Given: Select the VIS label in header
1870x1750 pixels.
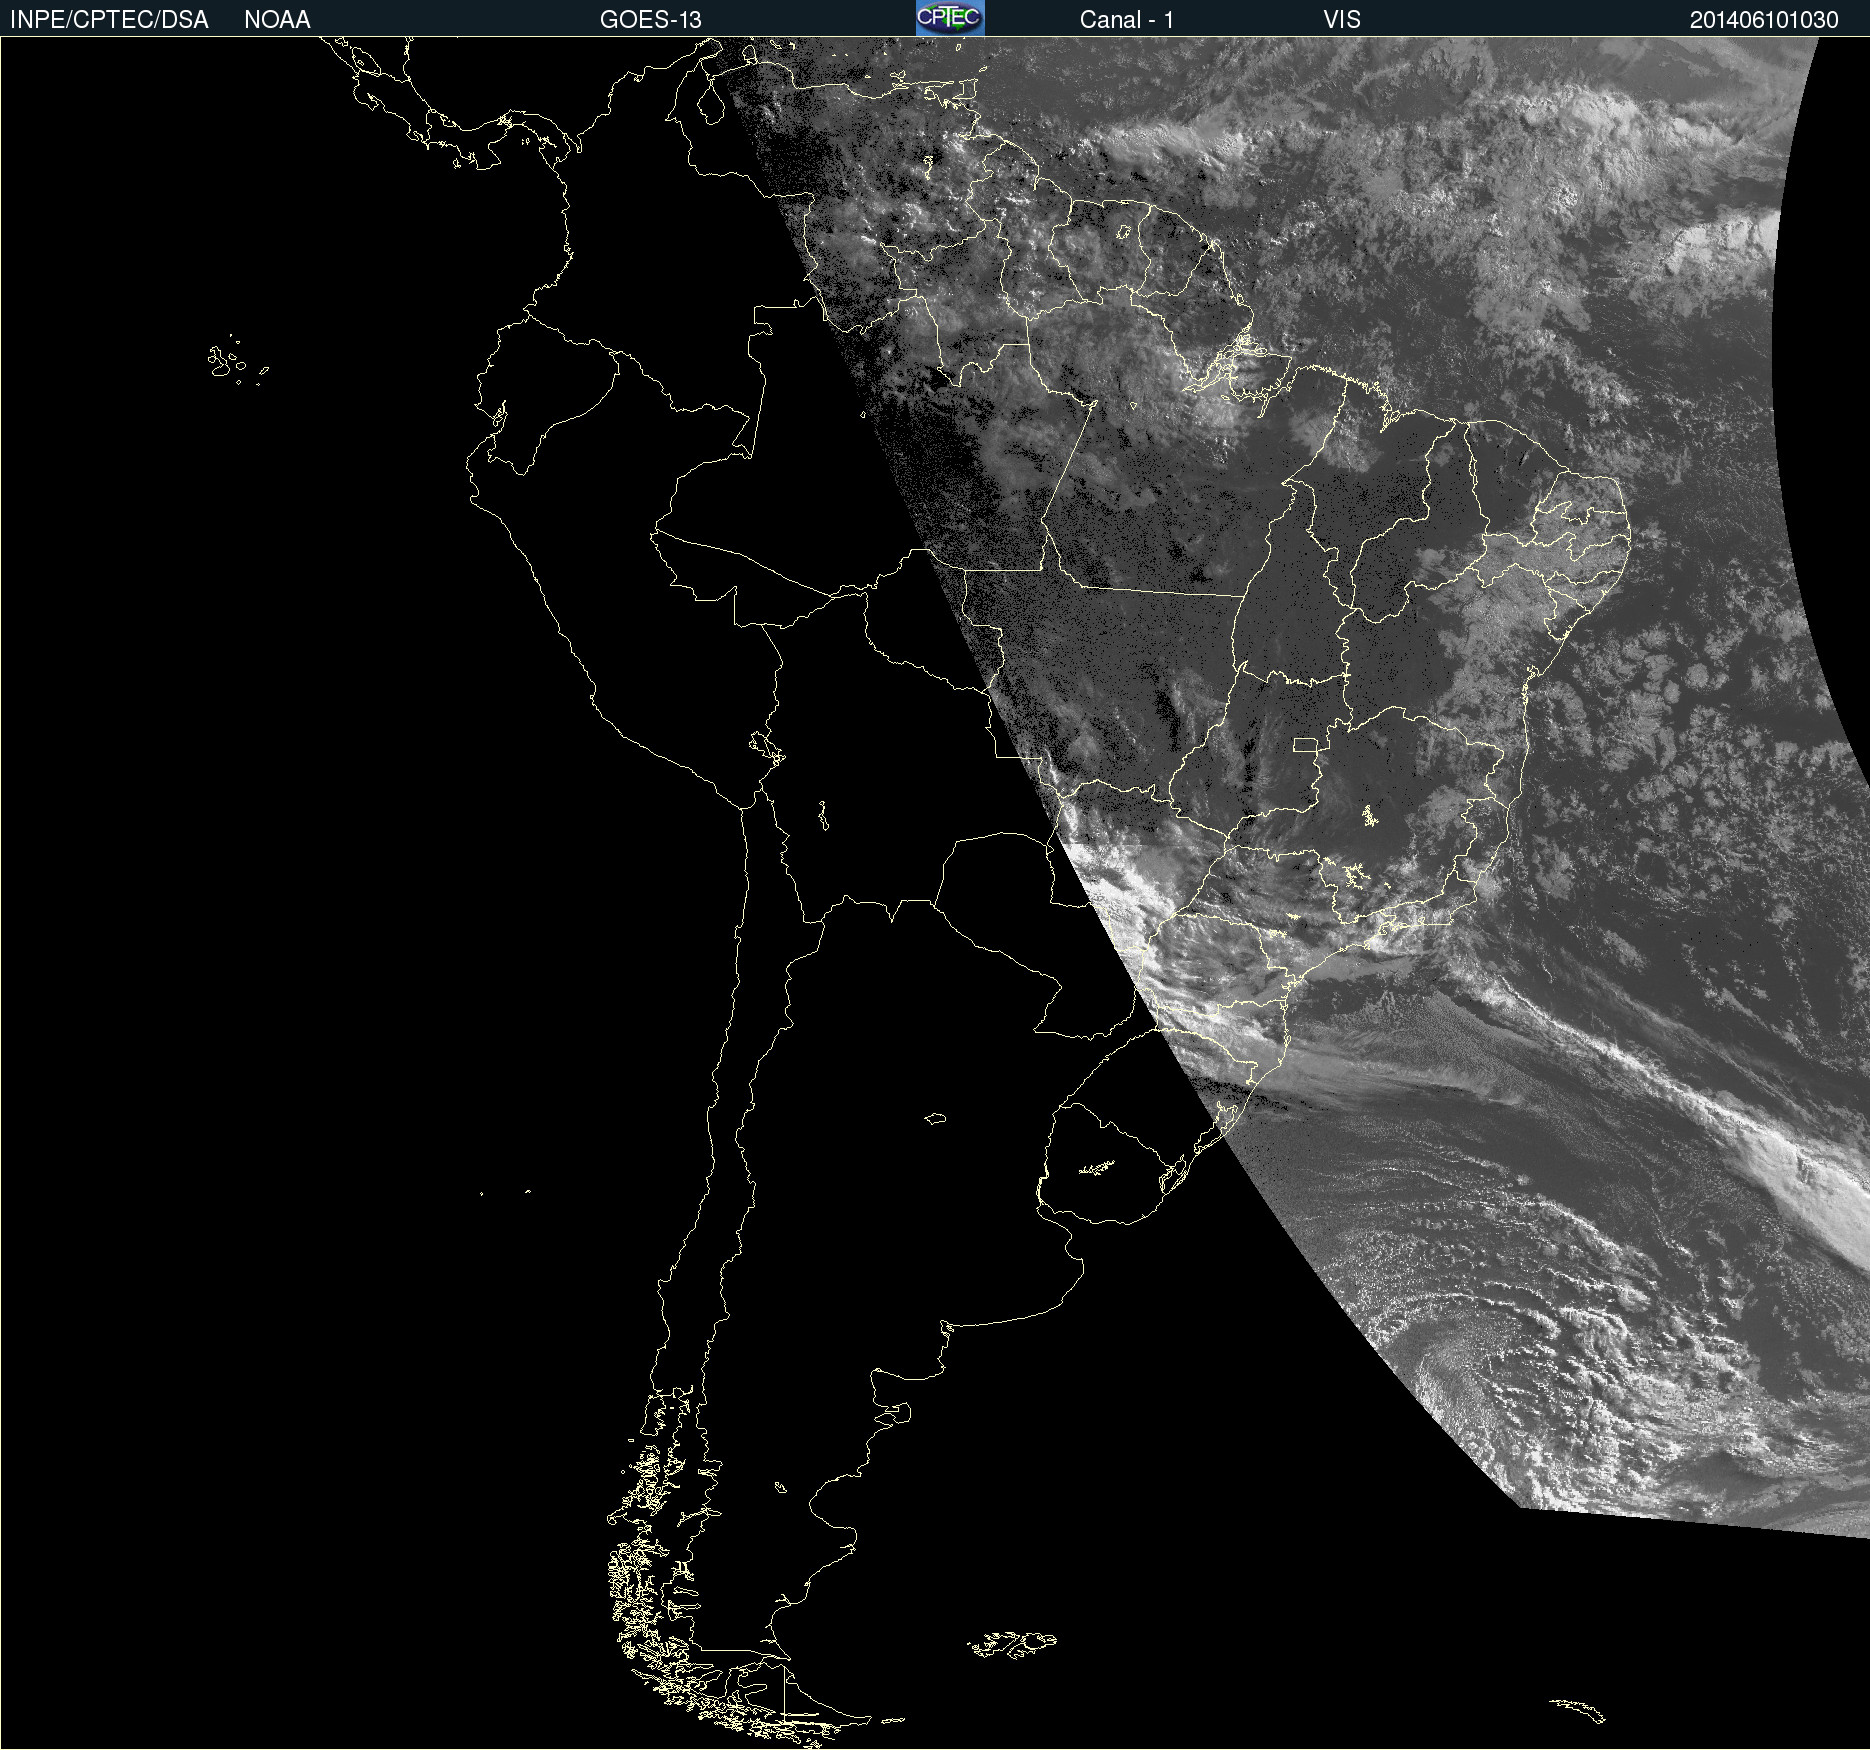Looking at the screenshot, I should coord(1342,20).
